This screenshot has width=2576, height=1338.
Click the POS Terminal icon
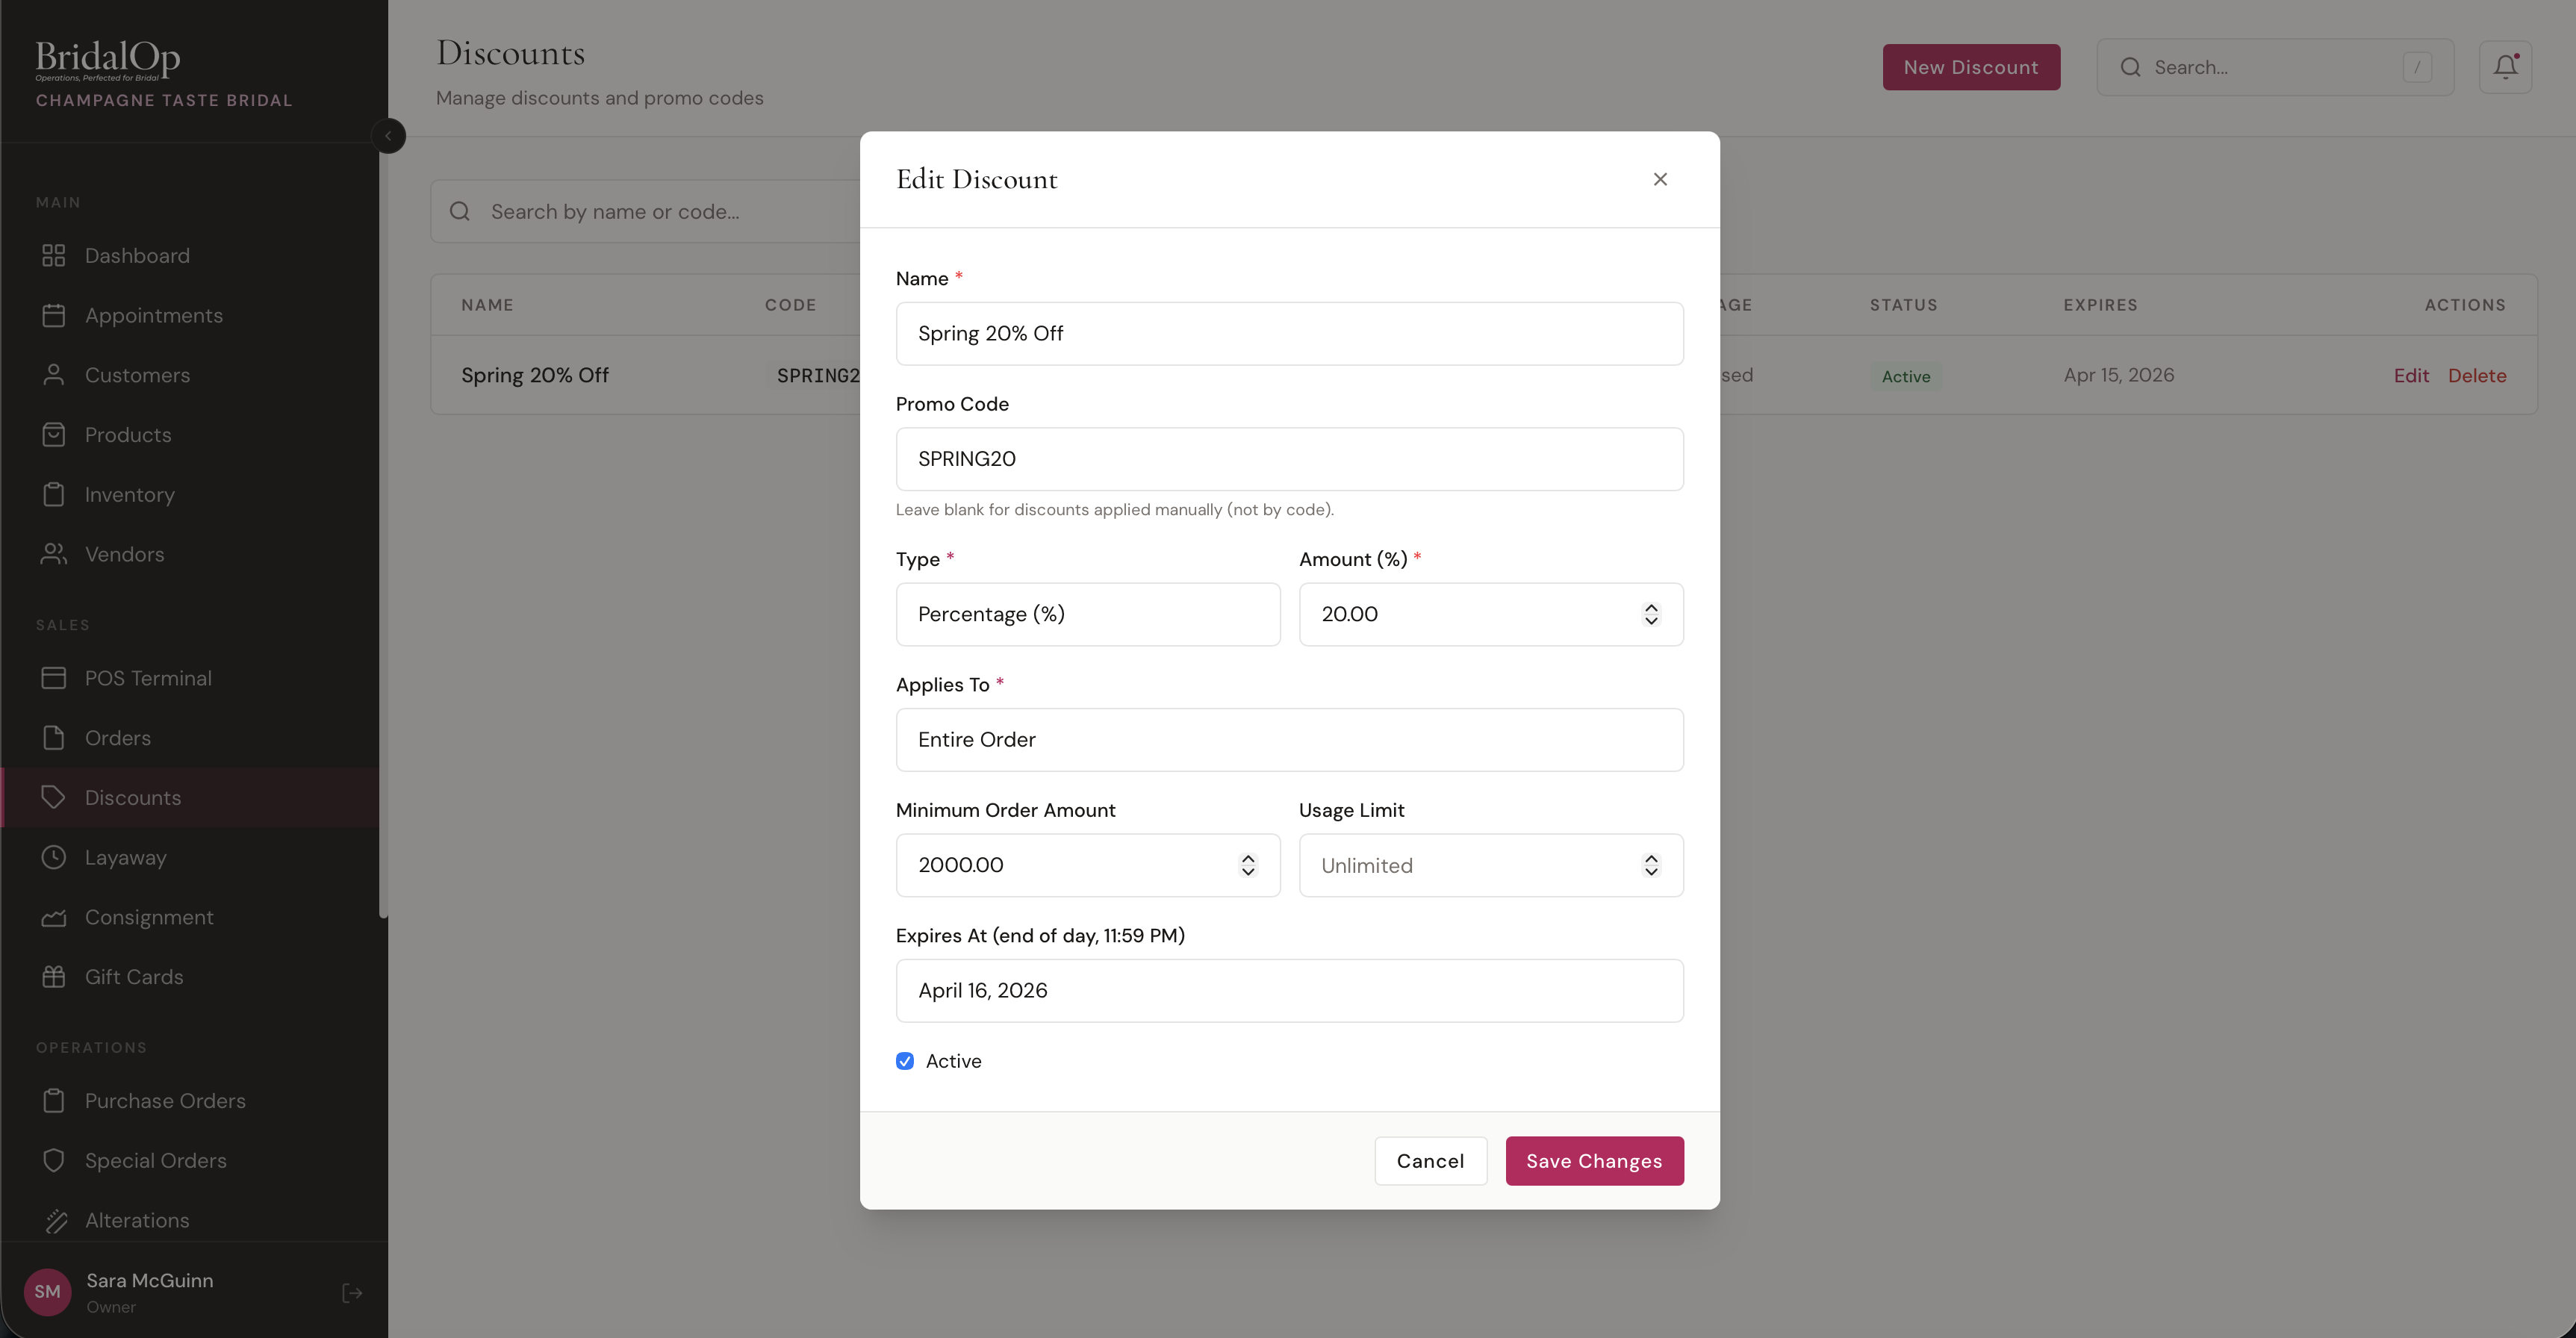pos(55,677)
